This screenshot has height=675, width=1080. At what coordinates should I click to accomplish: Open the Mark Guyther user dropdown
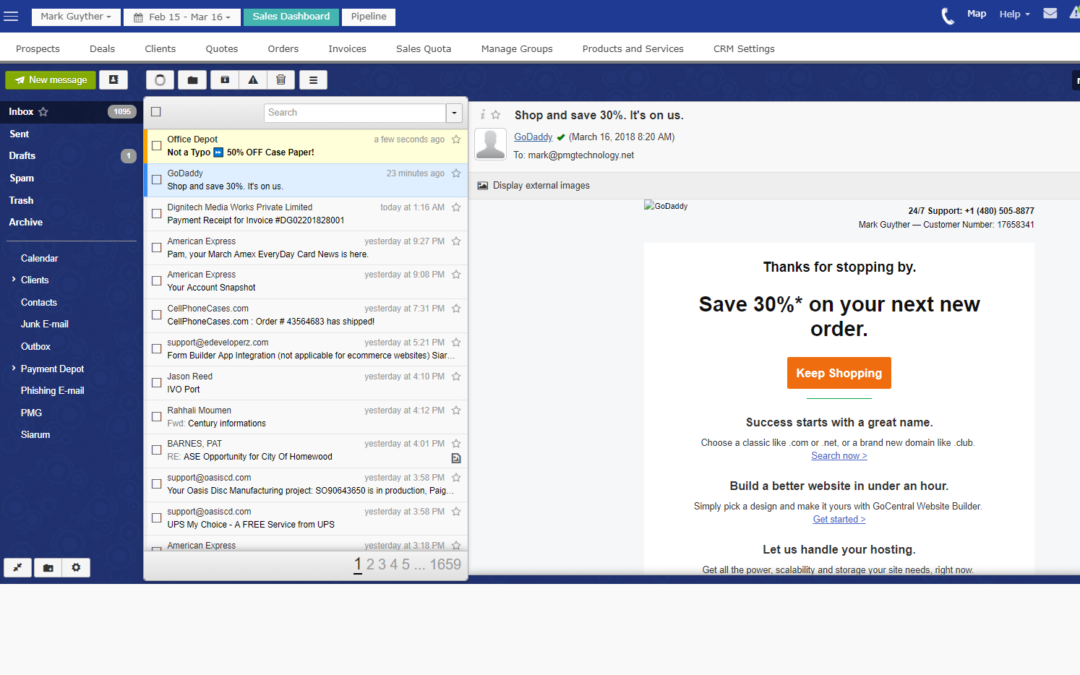(x=77, y=17)
